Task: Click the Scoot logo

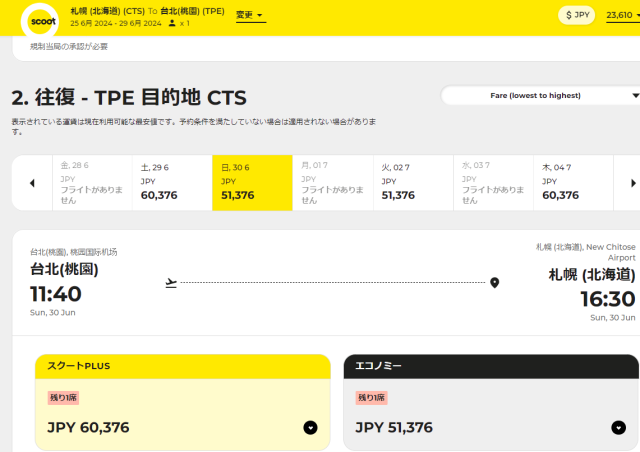Action: point(45,19)
